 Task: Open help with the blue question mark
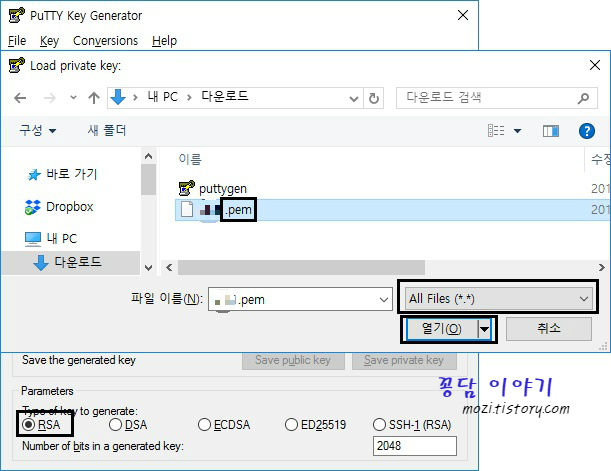point(586,131)
